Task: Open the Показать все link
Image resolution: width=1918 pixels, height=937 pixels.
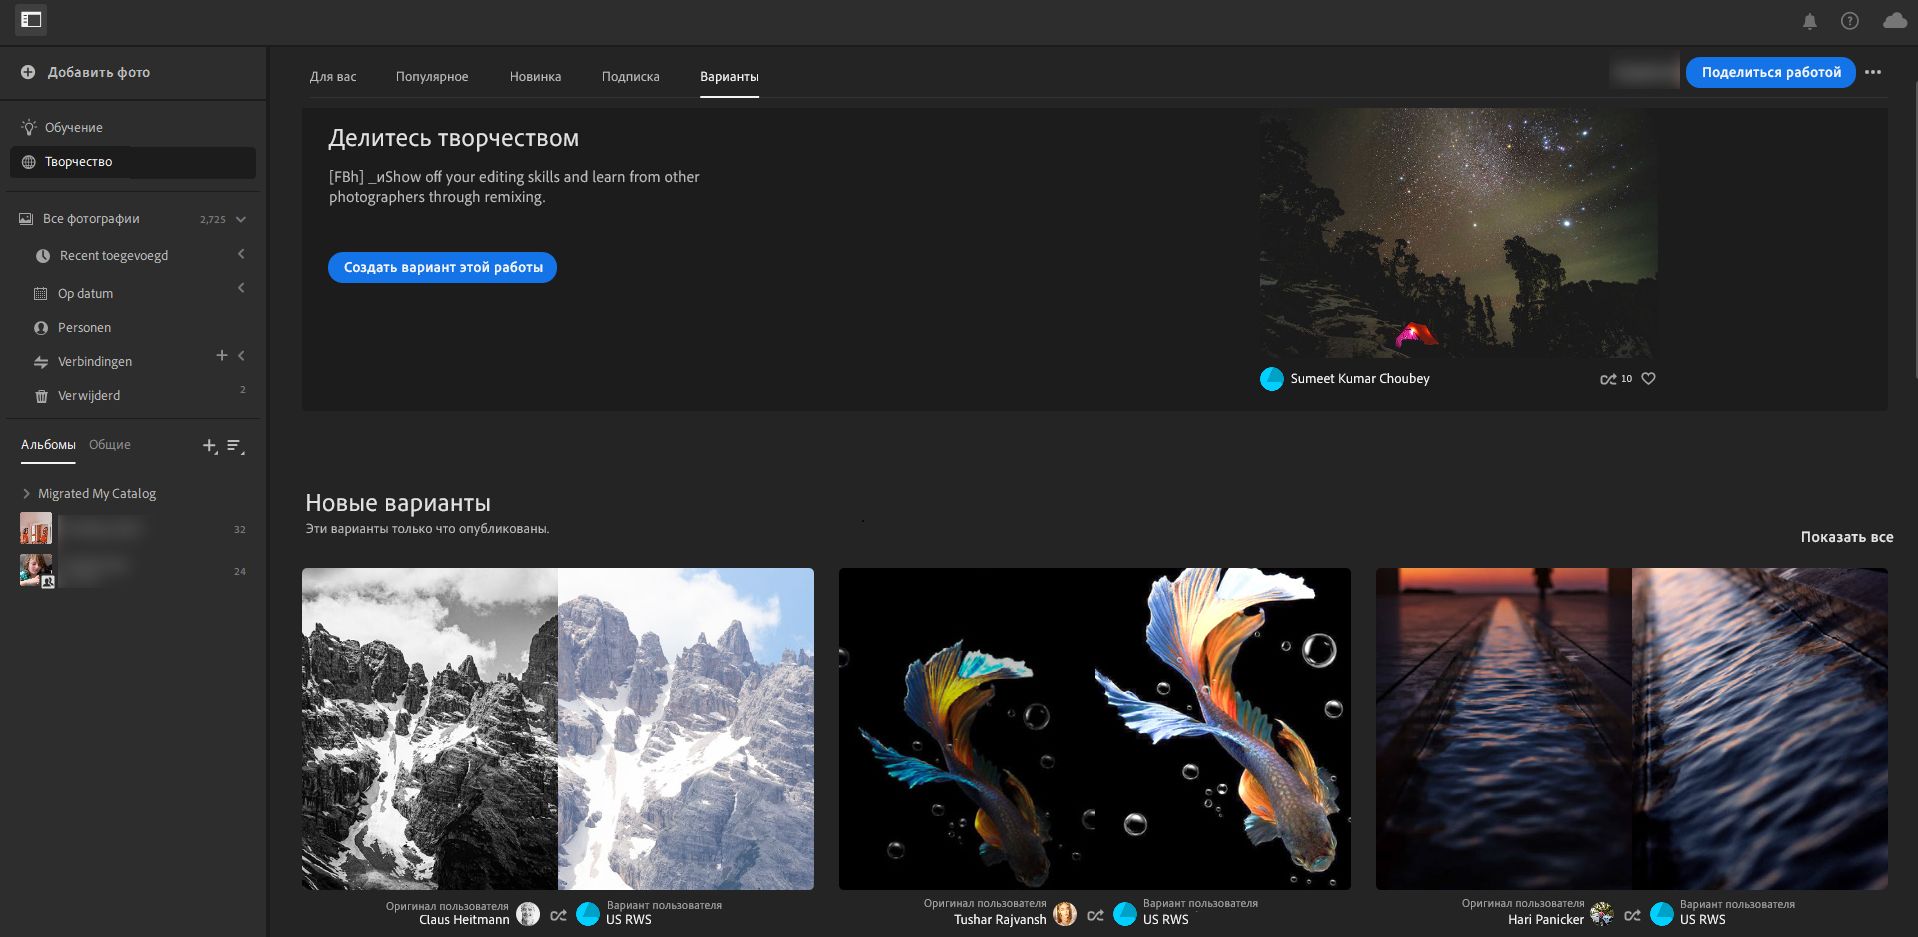Action: 1847,537
